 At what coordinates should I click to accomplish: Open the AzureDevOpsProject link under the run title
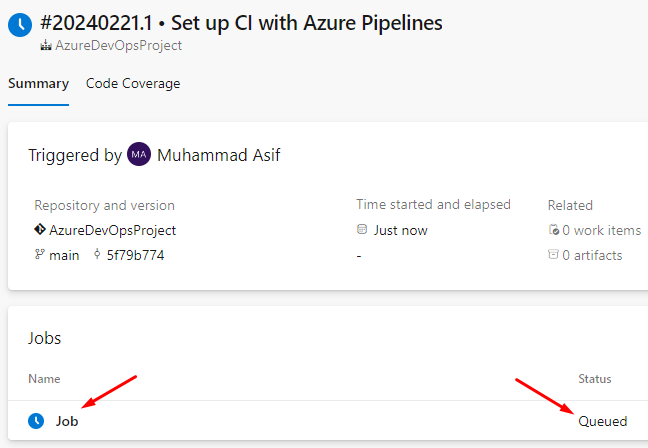point(118,46)
